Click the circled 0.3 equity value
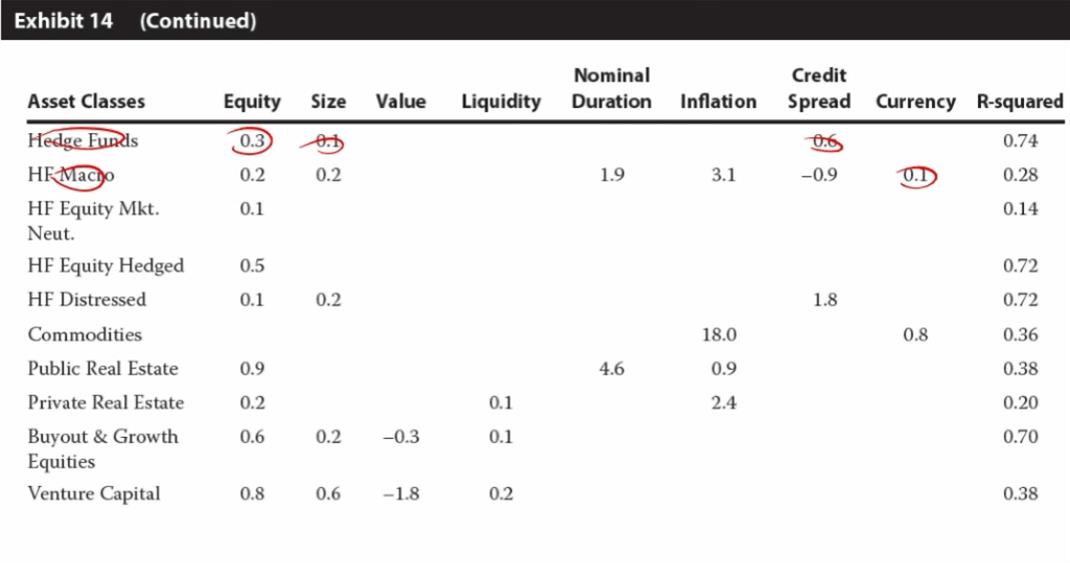 (252, 141)
